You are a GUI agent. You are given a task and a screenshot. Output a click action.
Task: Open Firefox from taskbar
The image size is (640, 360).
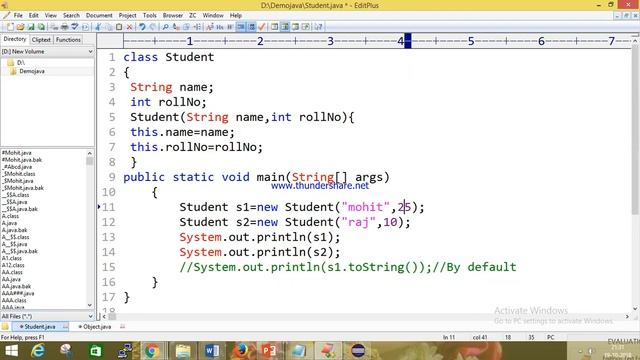pos(241,351)
